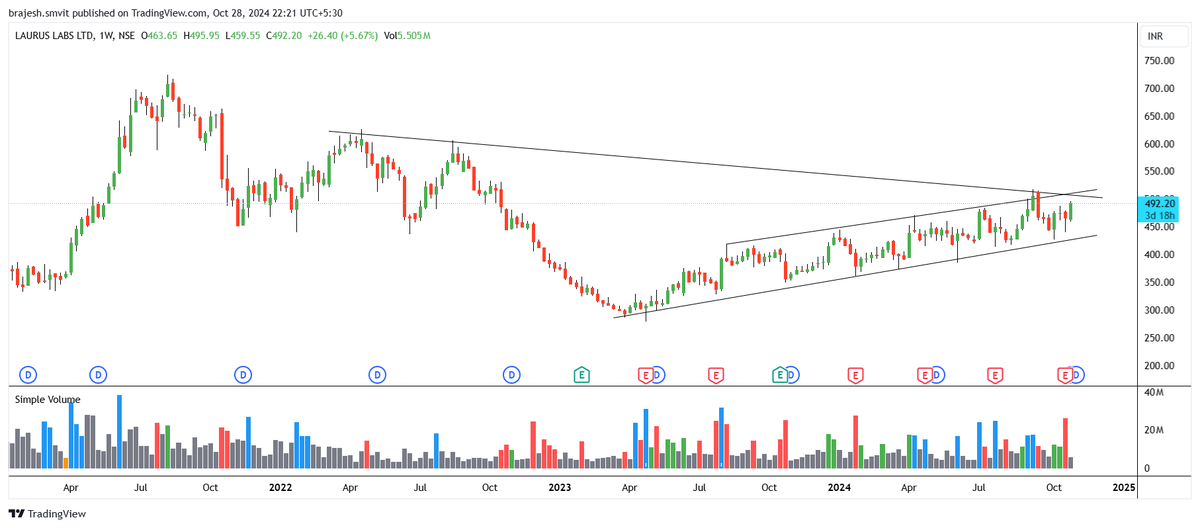Click the red earnings E marker after Apr 2023

(646, 375)
